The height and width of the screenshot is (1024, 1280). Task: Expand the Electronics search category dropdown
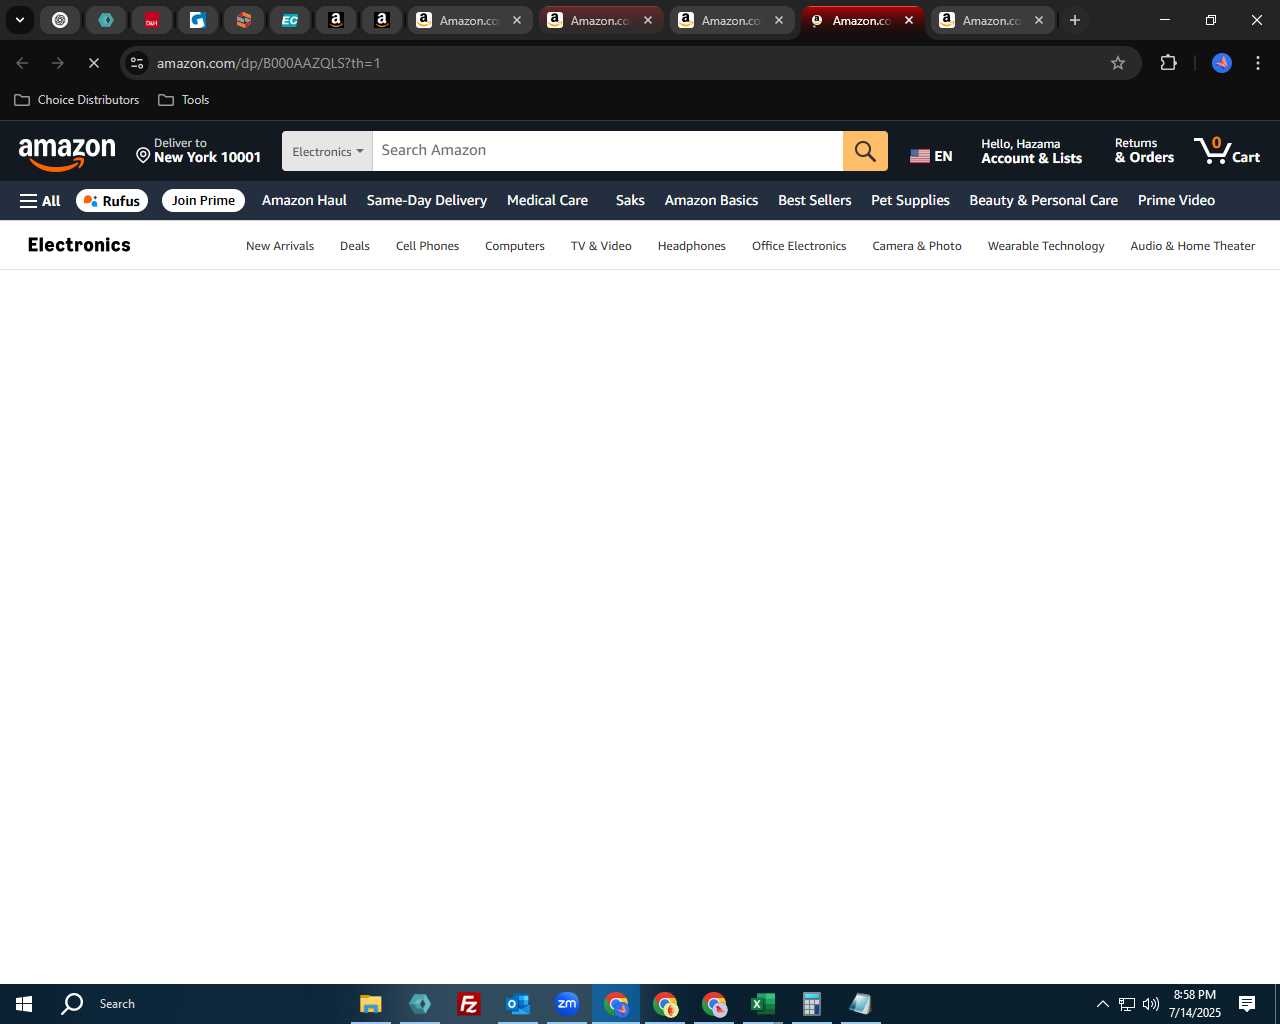point(327,151)
